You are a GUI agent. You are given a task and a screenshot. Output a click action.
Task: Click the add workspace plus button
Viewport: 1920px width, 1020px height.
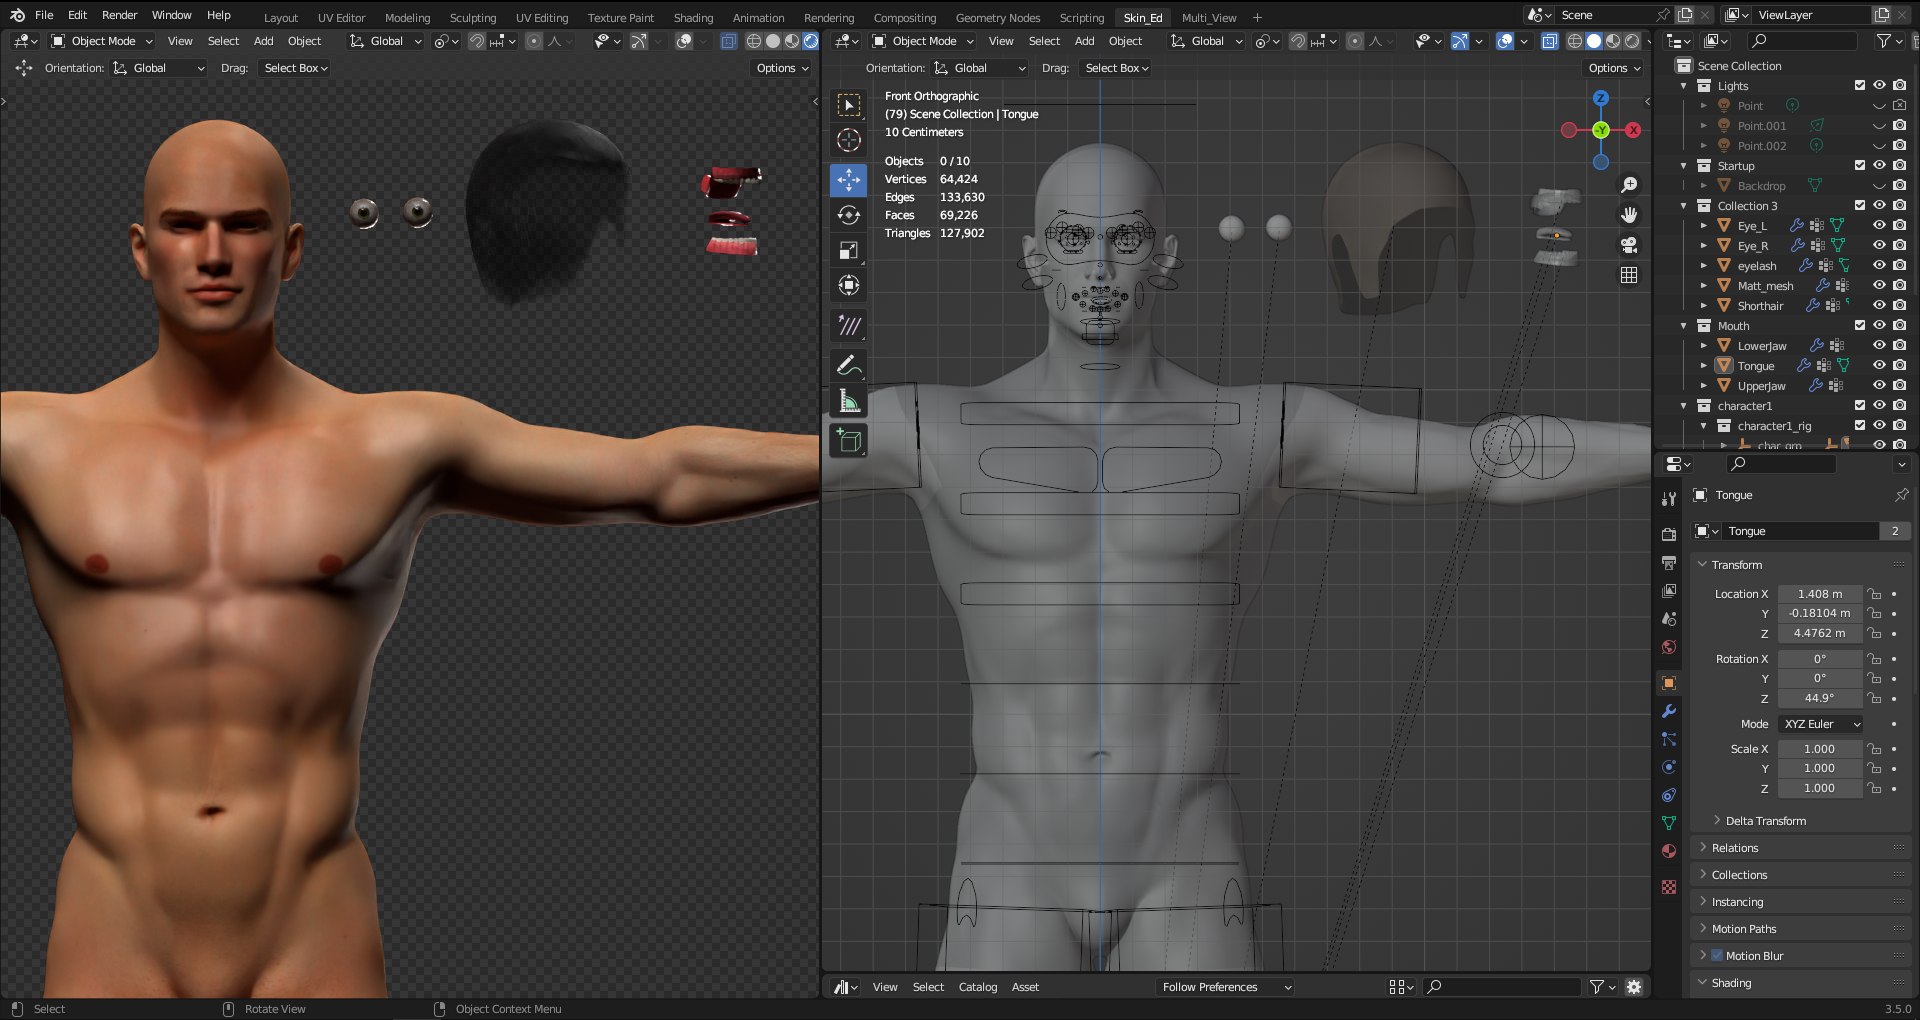(1257, 17)
